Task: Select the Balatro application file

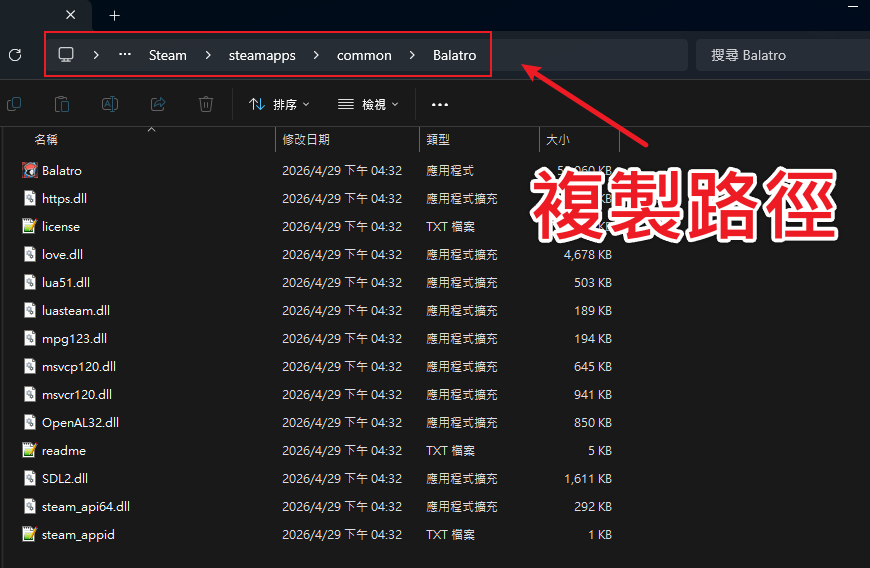Action: tap(62, 171)
